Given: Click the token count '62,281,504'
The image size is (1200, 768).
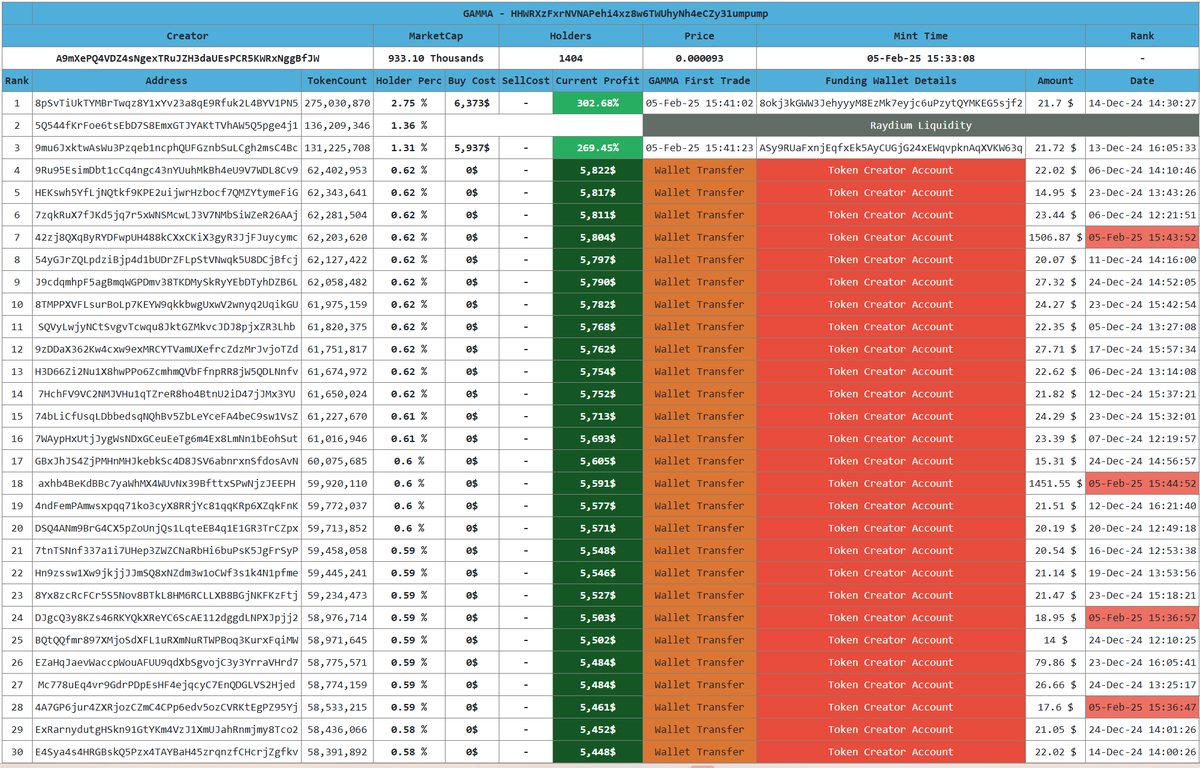Looking at the screenshot, I should point(337,215).
